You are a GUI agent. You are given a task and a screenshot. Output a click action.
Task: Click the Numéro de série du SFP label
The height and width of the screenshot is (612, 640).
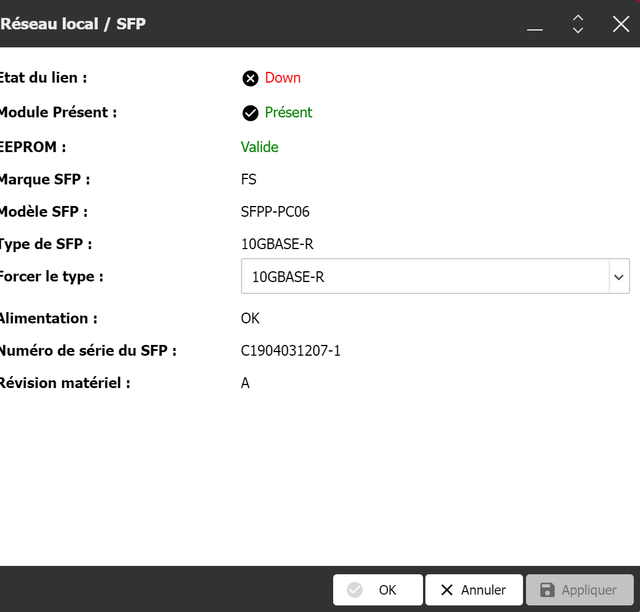click(x=88, y=351)
